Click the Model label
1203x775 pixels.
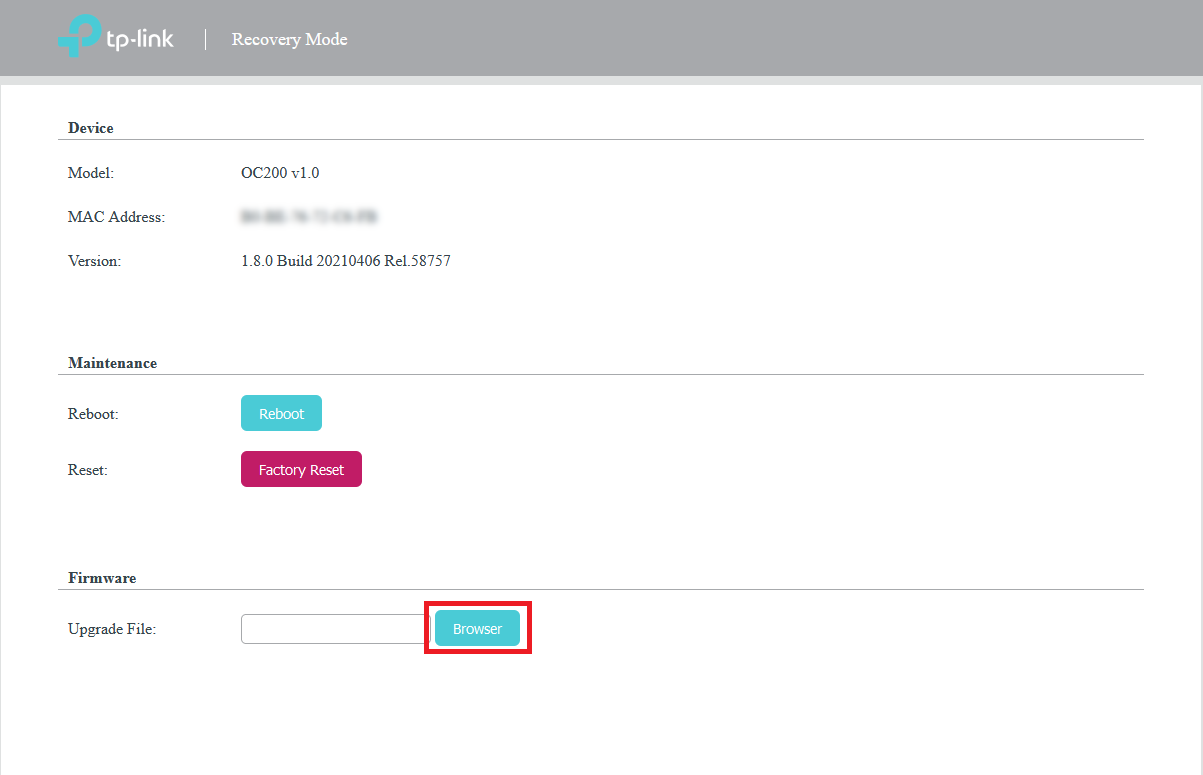91,173
